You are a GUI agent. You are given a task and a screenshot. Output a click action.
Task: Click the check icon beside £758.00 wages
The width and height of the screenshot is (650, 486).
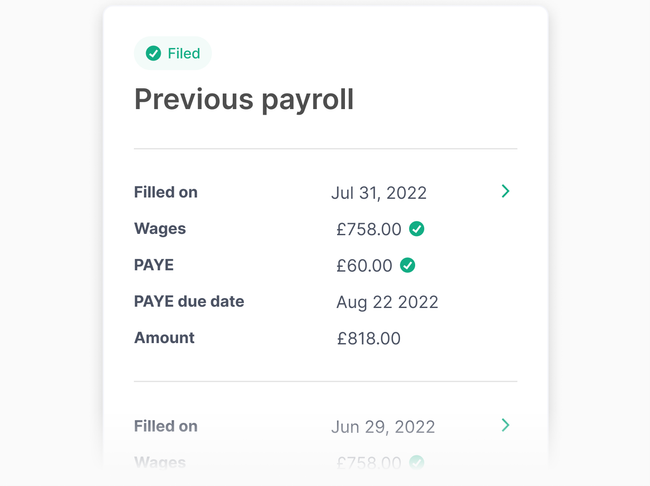click(x=417, y=228)
